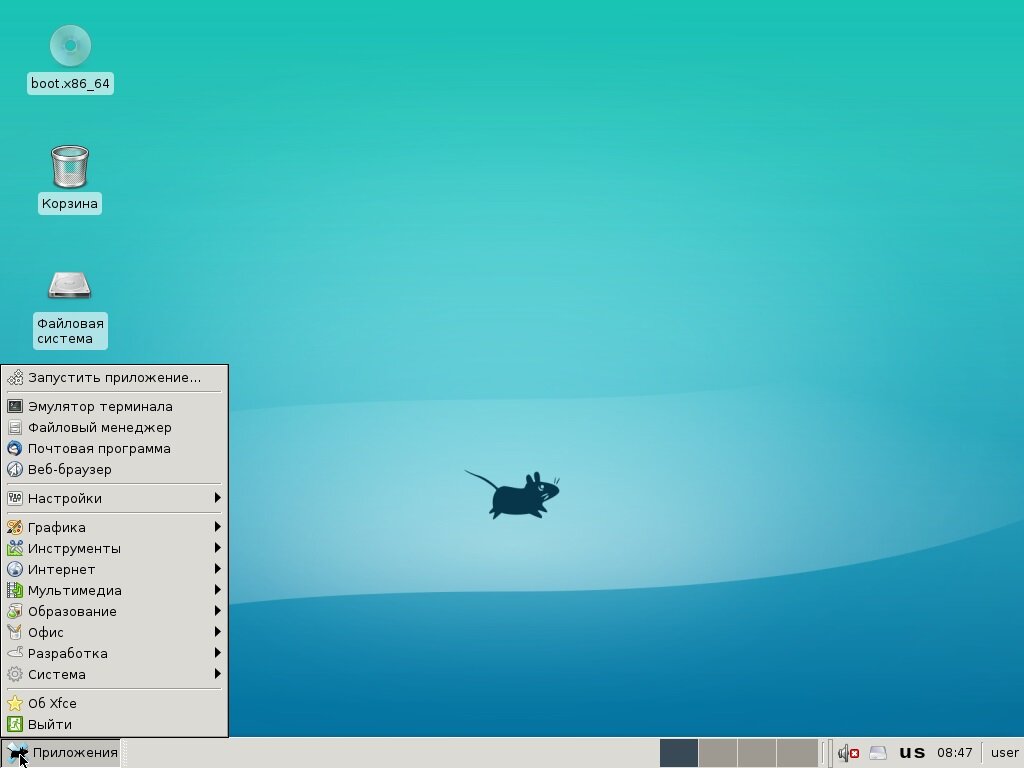
Task: Click the gear icon beside Запустить приложение
Action: pyautogui.click(x=14, y=377)
